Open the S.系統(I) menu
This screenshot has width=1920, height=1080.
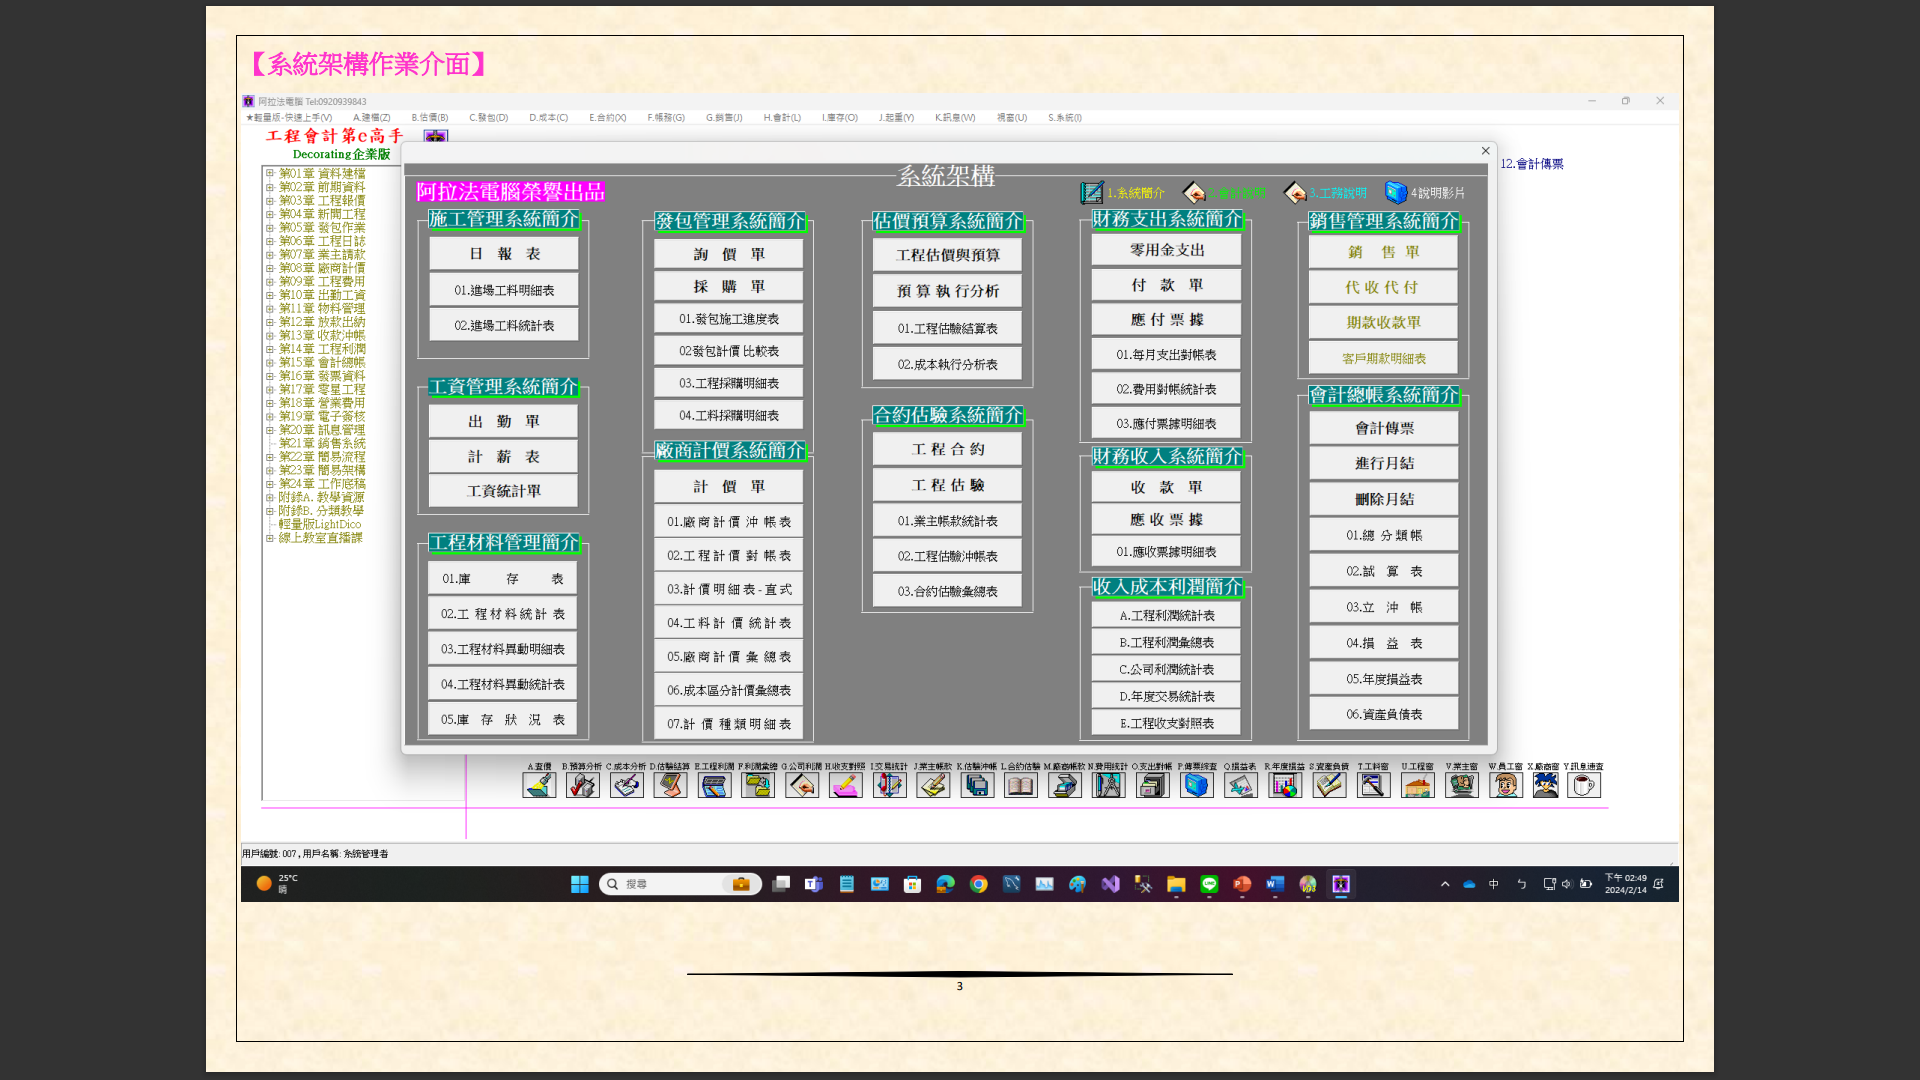click(1065, 117)
